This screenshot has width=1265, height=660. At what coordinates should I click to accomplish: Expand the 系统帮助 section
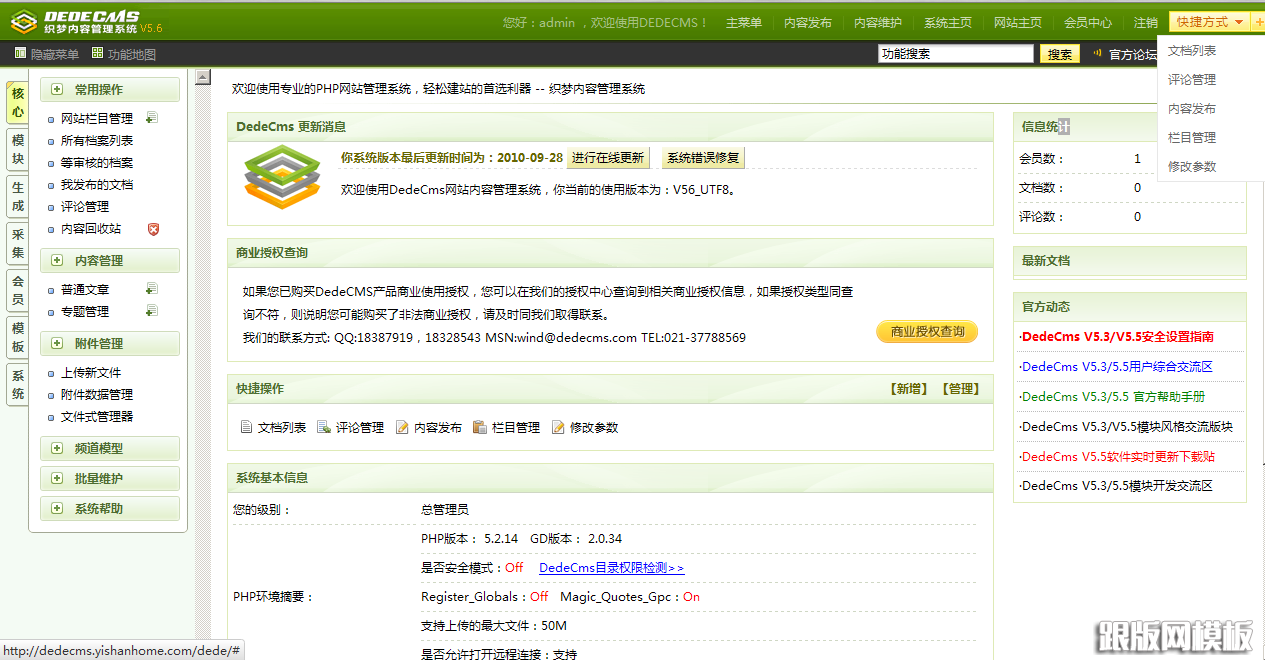(110, 508)
